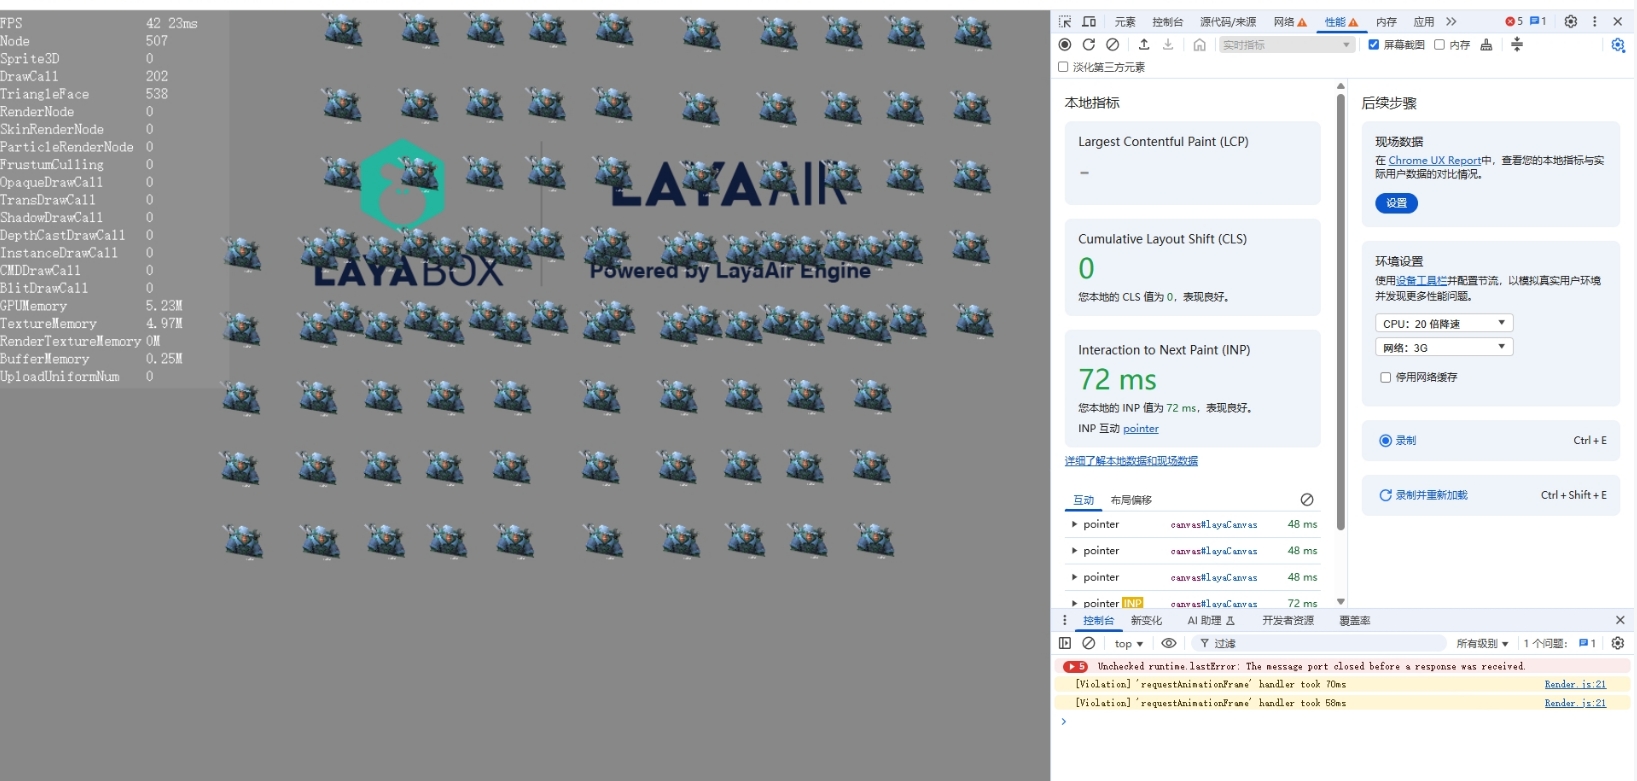Go to the performance landing home icon

(x=1199, y=44)
